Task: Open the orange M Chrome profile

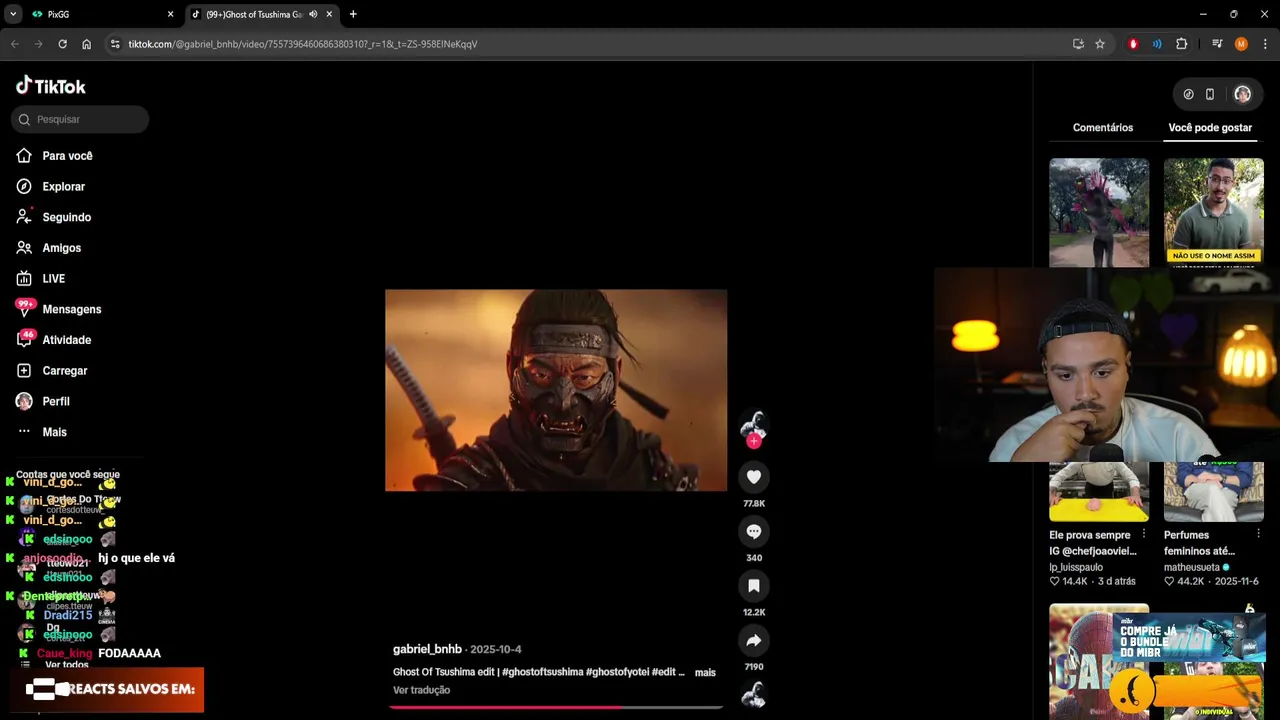Action: (1241, 44)
